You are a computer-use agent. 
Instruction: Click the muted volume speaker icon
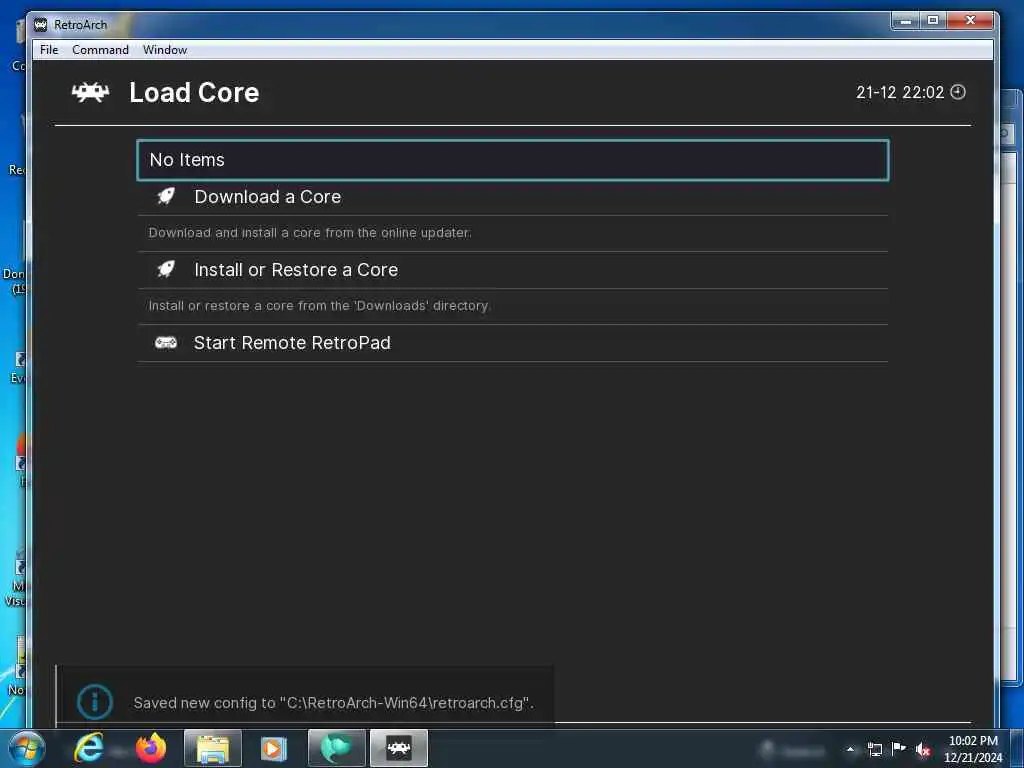pos(923,750)
